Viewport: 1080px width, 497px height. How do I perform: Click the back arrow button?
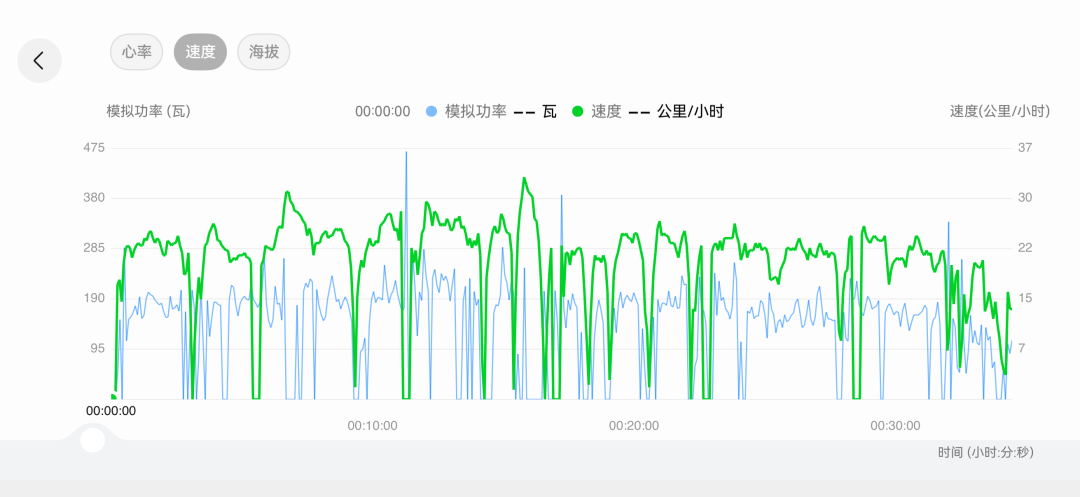click(x=39, y=60)
